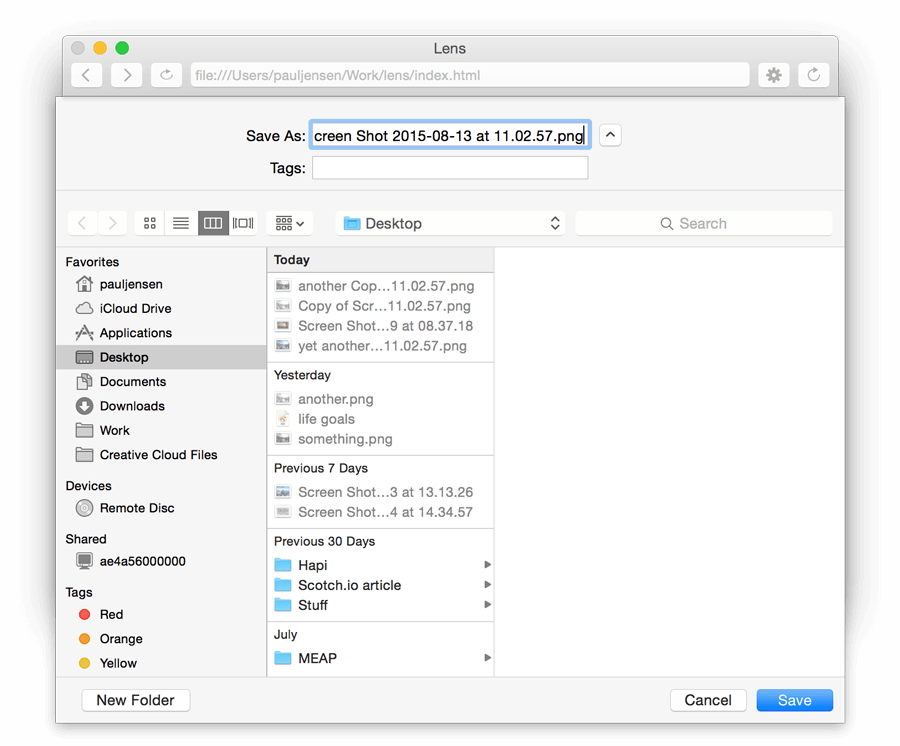The height and width of the screenshot is (746, 900).
Task: Open the Desktop location popup menu
Action: pyautogui.click(x=450, y=223)
